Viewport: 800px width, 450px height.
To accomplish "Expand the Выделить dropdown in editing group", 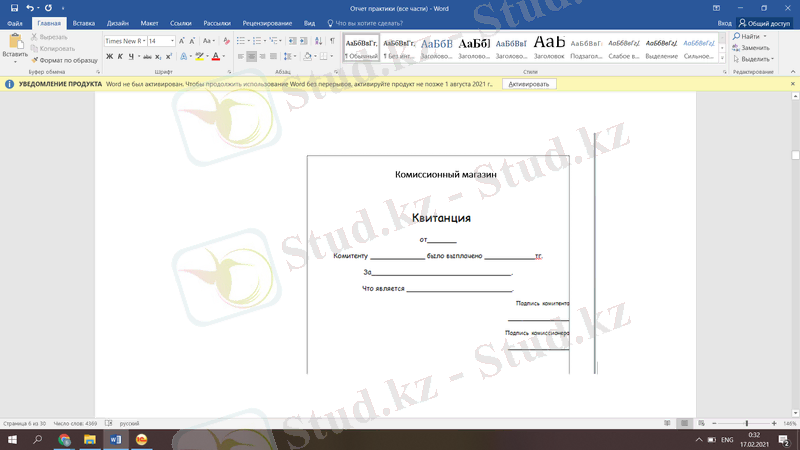I will pos(755,59).
